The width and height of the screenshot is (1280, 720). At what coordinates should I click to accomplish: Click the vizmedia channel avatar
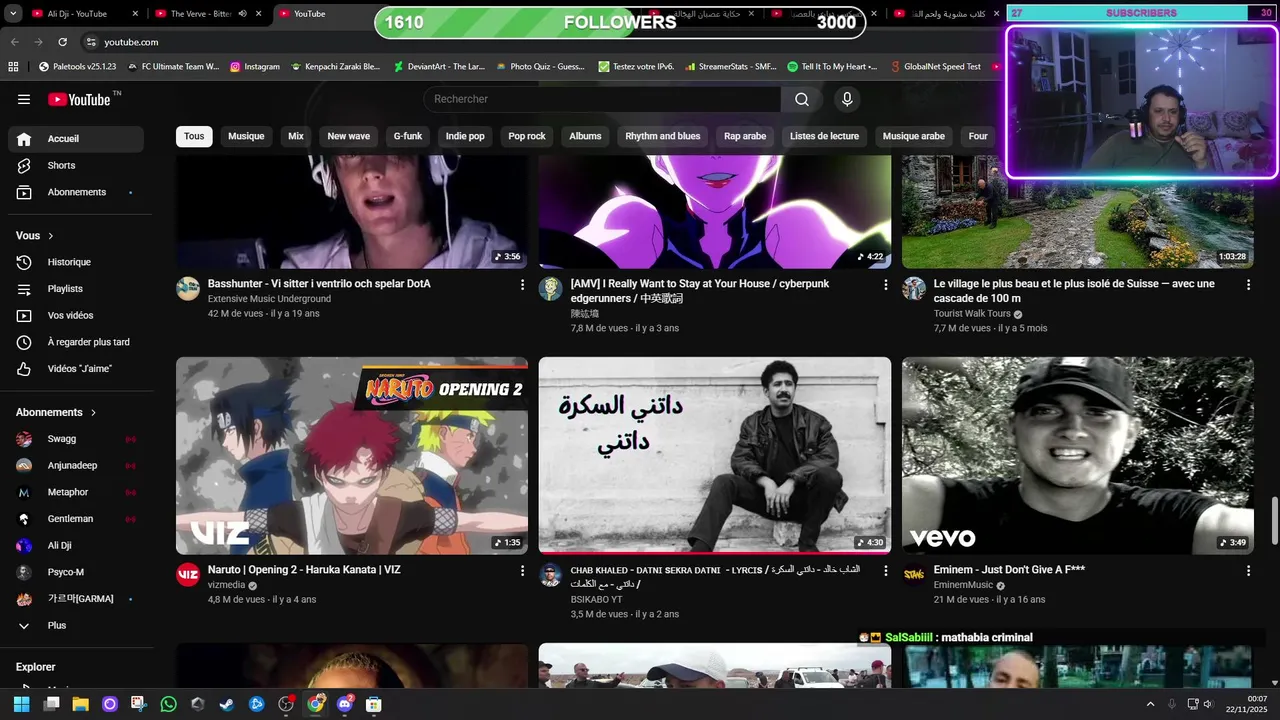coord(188,575)
